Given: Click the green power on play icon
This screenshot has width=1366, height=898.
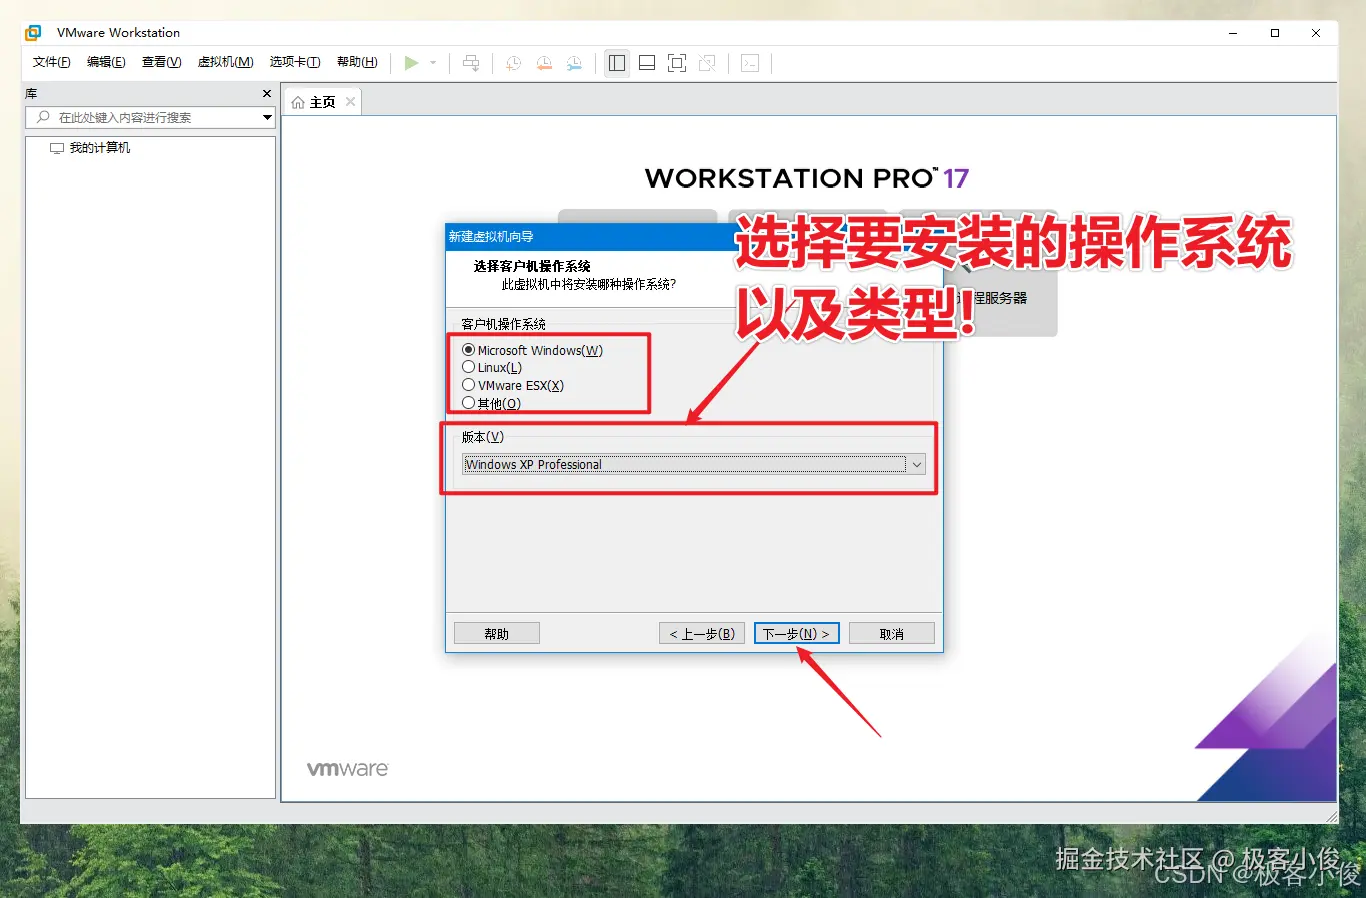Looking at the screenshot, I should point(411,63).
